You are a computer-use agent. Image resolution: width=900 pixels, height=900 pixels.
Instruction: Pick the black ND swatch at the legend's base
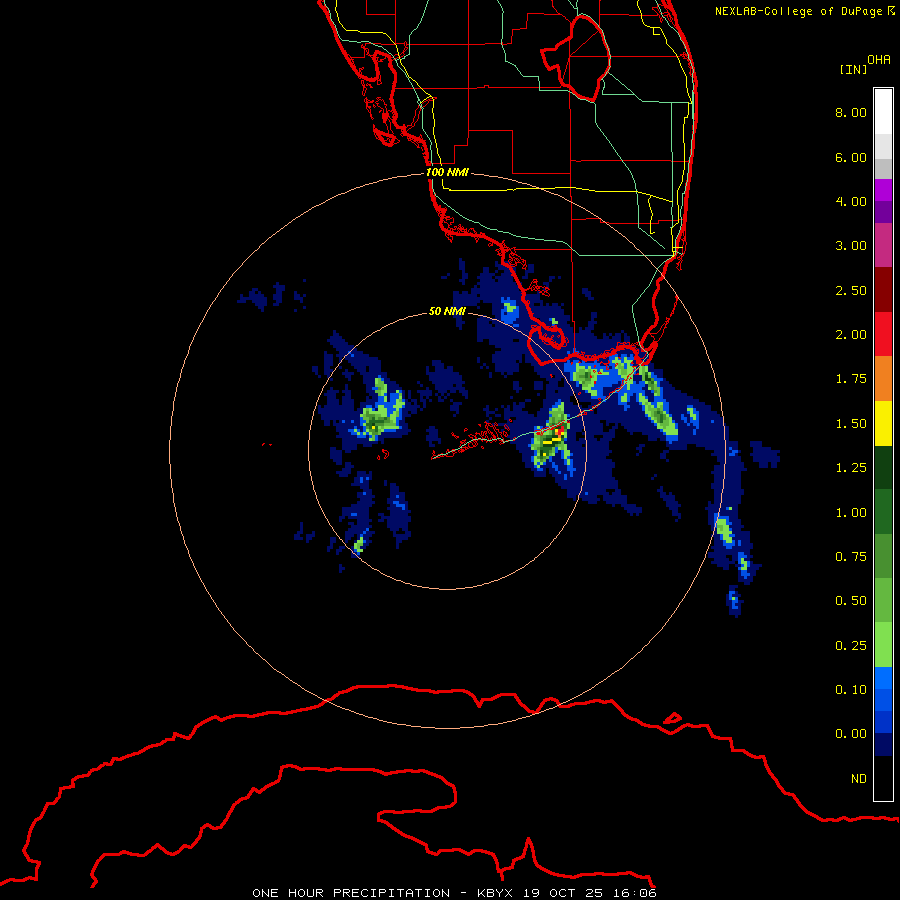pyautogui.click(x=883, y=778)
